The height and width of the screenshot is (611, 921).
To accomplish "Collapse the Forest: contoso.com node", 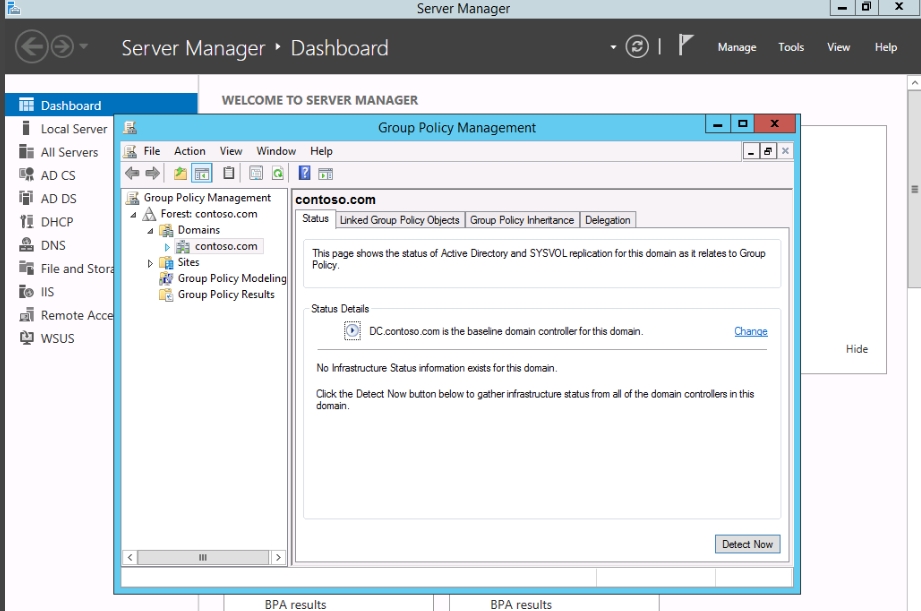I will (133, 215).
